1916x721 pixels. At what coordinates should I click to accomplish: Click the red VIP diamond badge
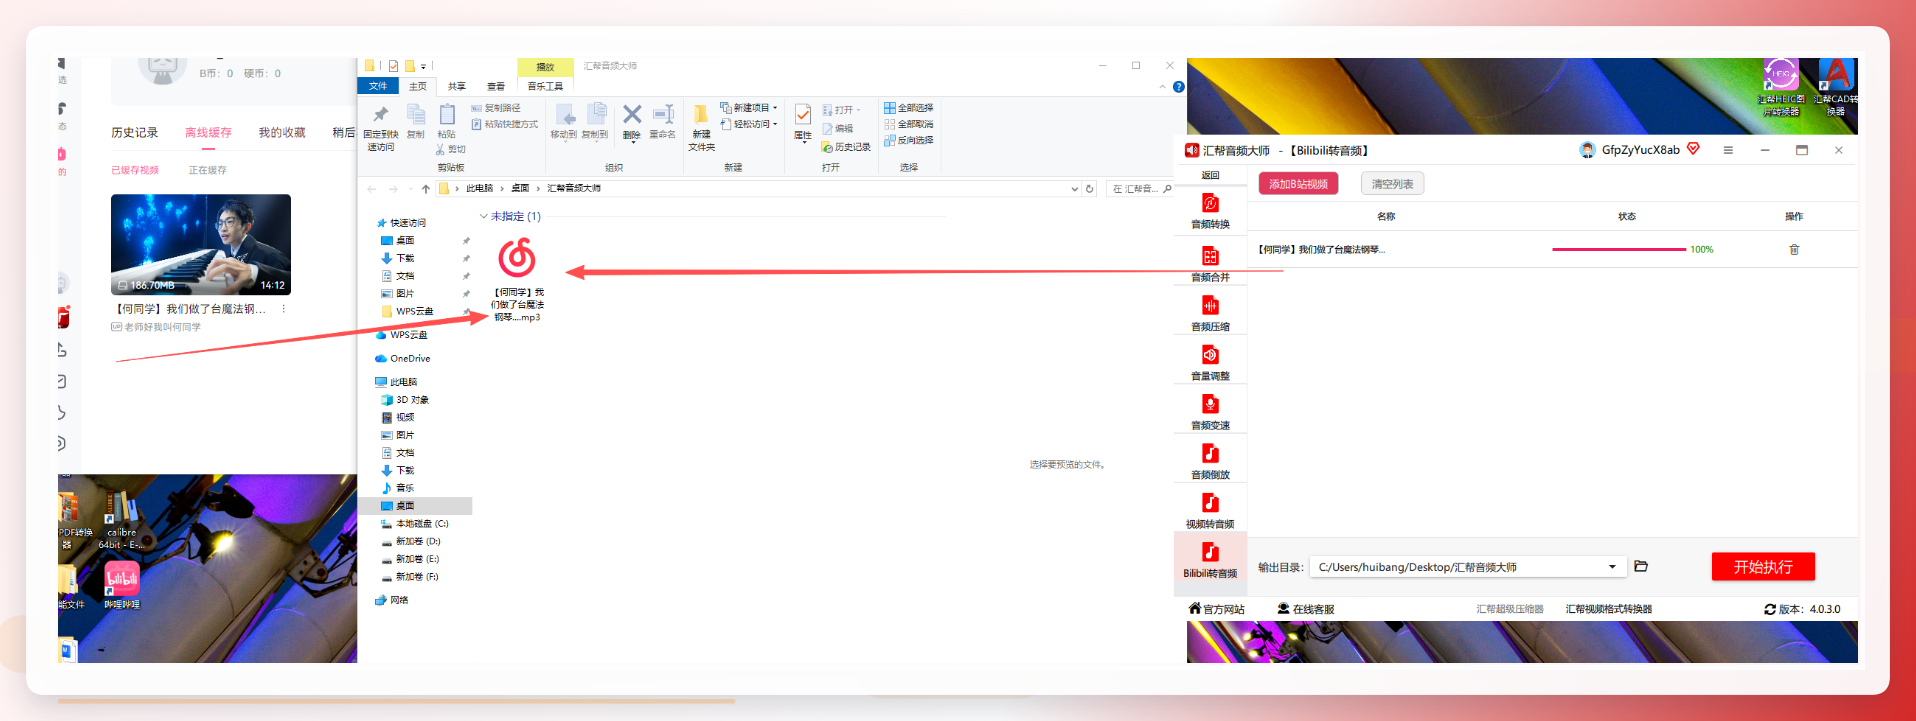point(1693,149)
